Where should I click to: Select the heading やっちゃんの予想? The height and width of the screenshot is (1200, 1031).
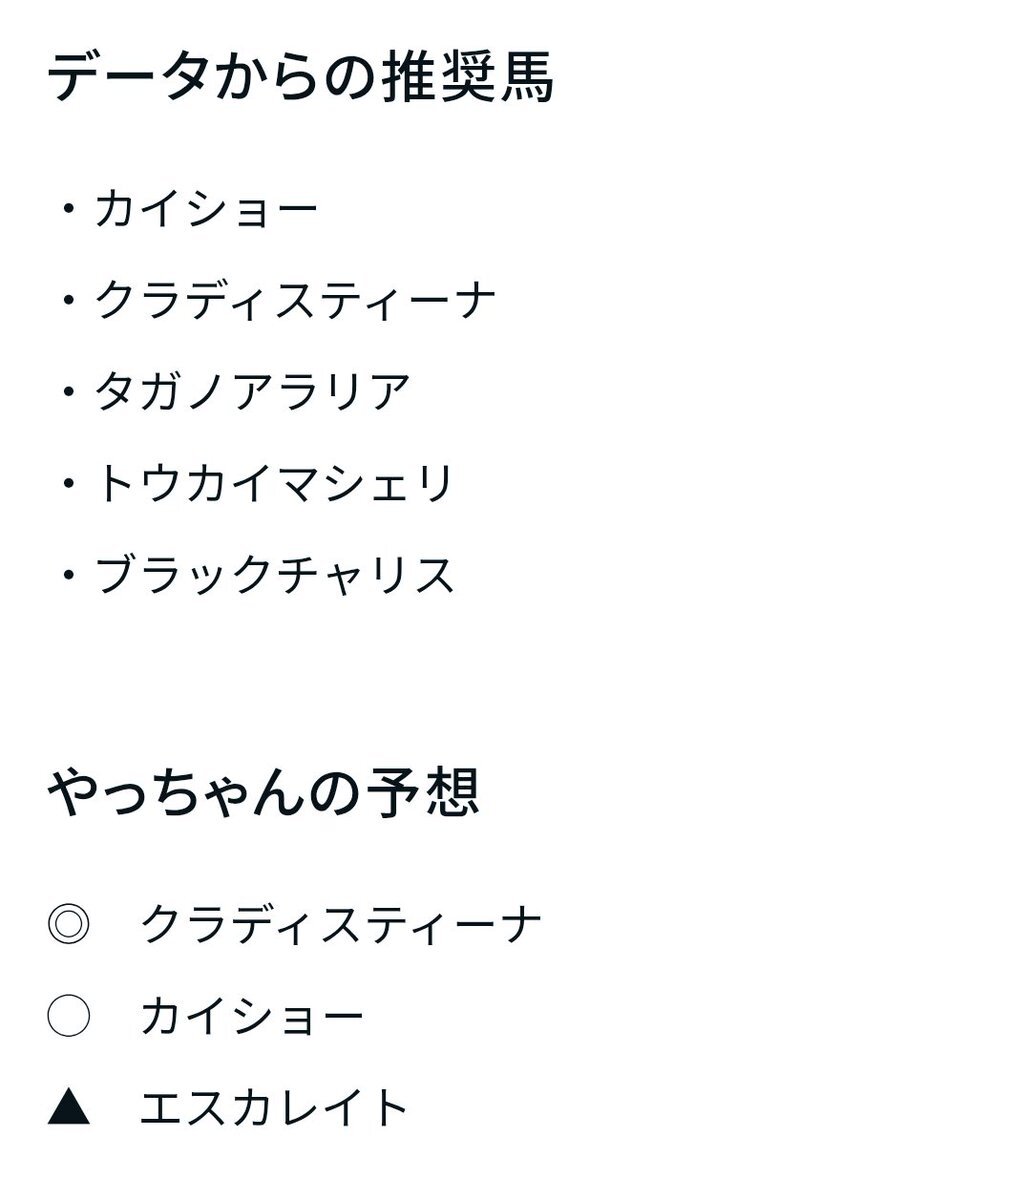[263, 792]
